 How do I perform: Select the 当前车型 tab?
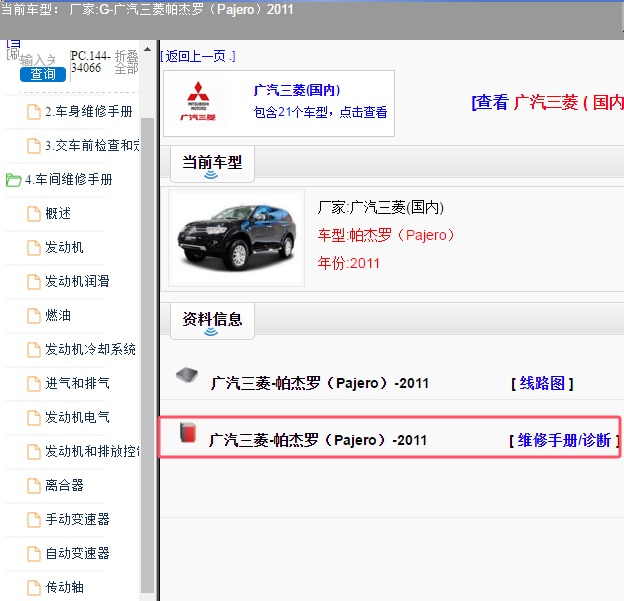[212, 164]
